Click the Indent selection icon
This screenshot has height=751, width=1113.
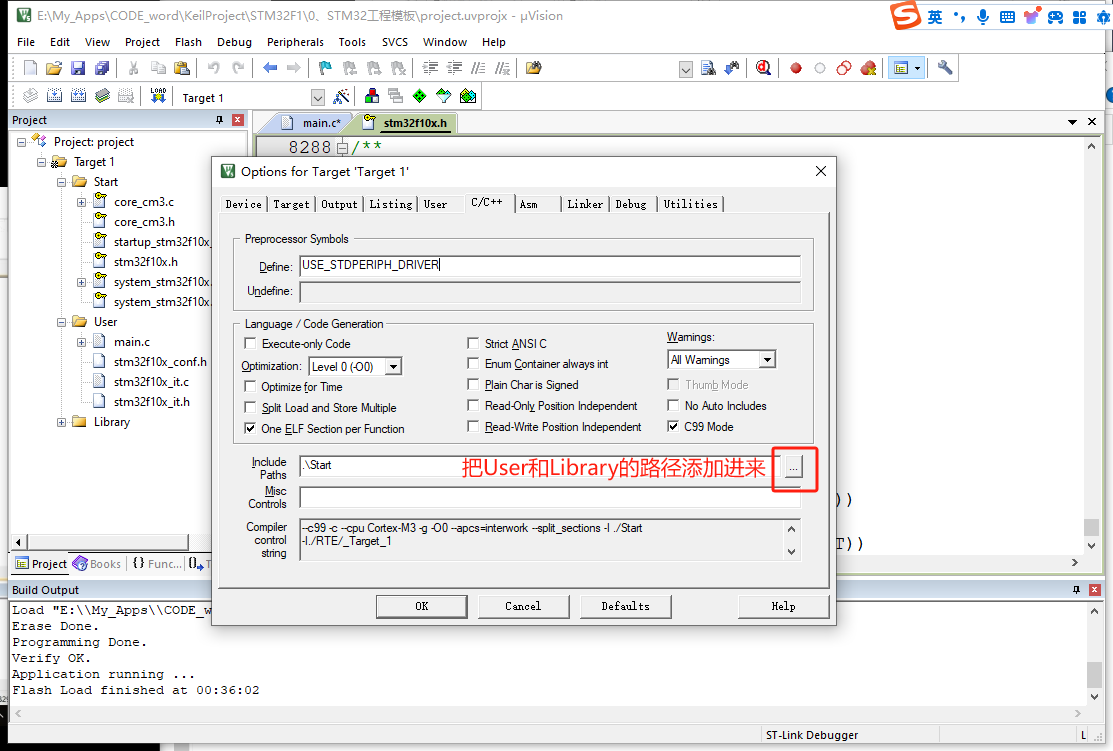point(430,68)
